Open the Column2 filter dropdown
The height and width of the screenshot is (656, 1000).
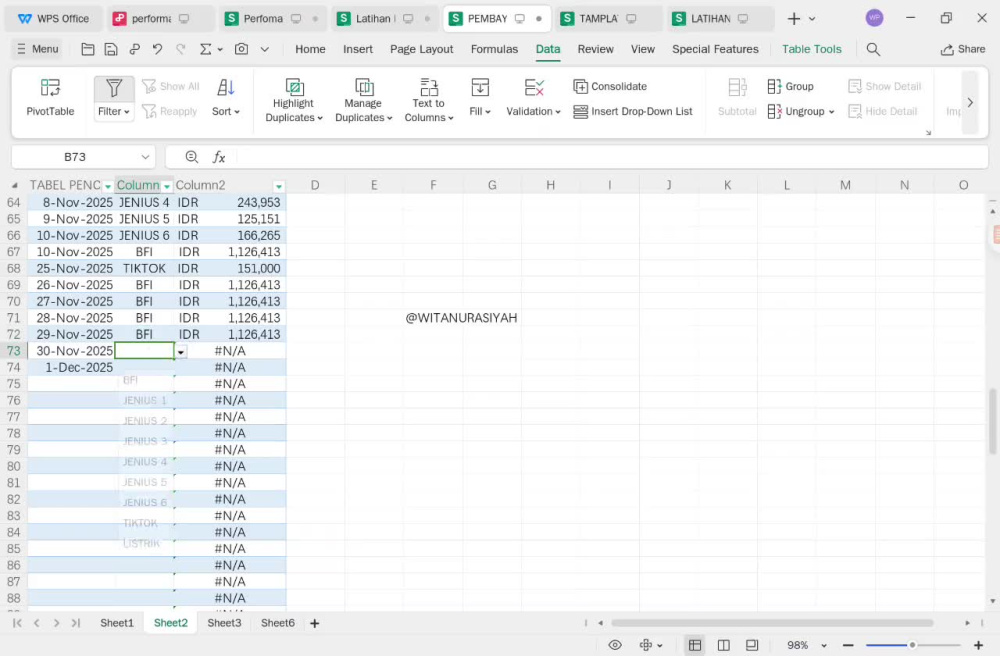point(279,186)
